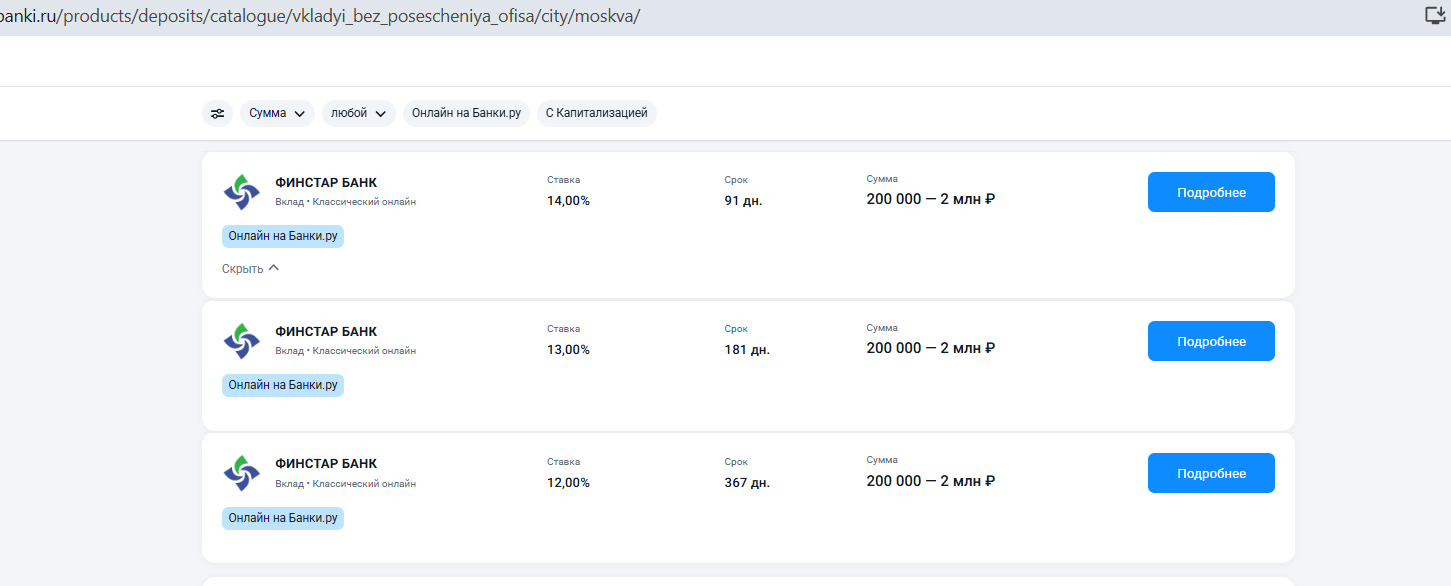This screenshot has height=586, width=1451.
Task: Collapse offers using the Скрыть link
Action: [243, 268]
